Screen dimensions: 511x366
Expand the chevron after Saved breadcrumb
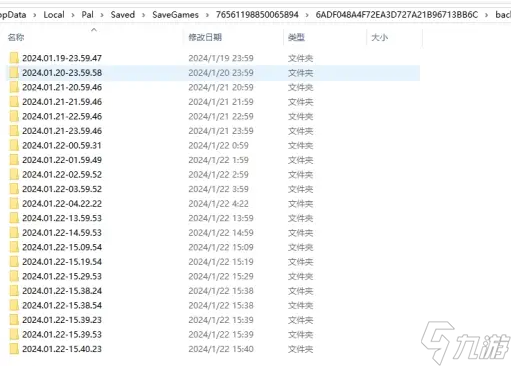pos(144,15)
